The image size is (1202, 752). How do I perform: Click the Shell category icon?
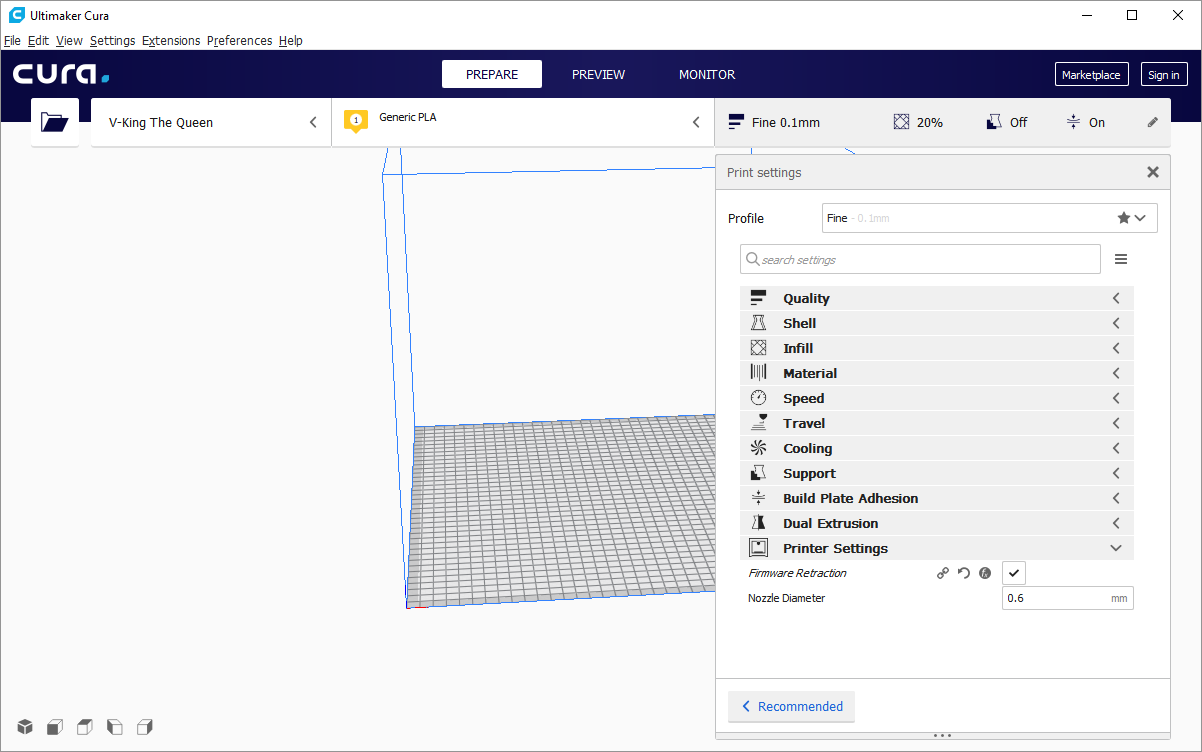pyautogui.click(x=758, y=323)
